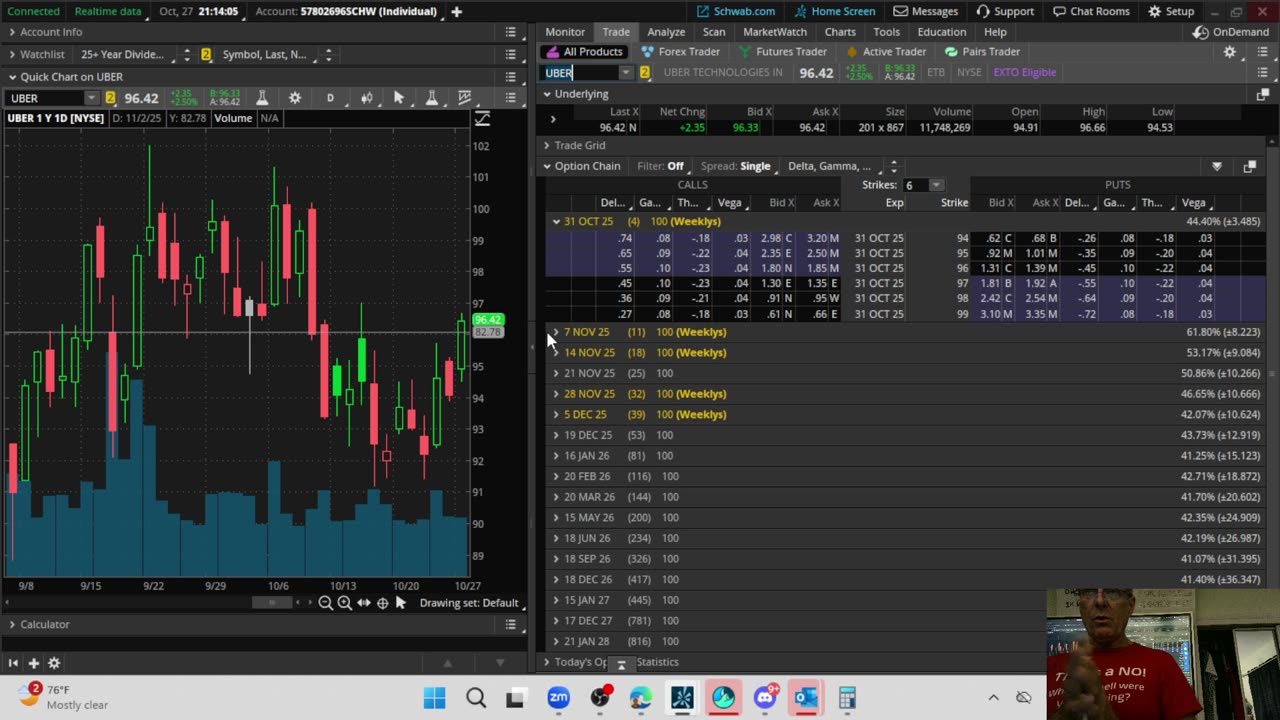Open Messages from the top bar
This screenshot has width=1280, height=720.
click(926, 11)
